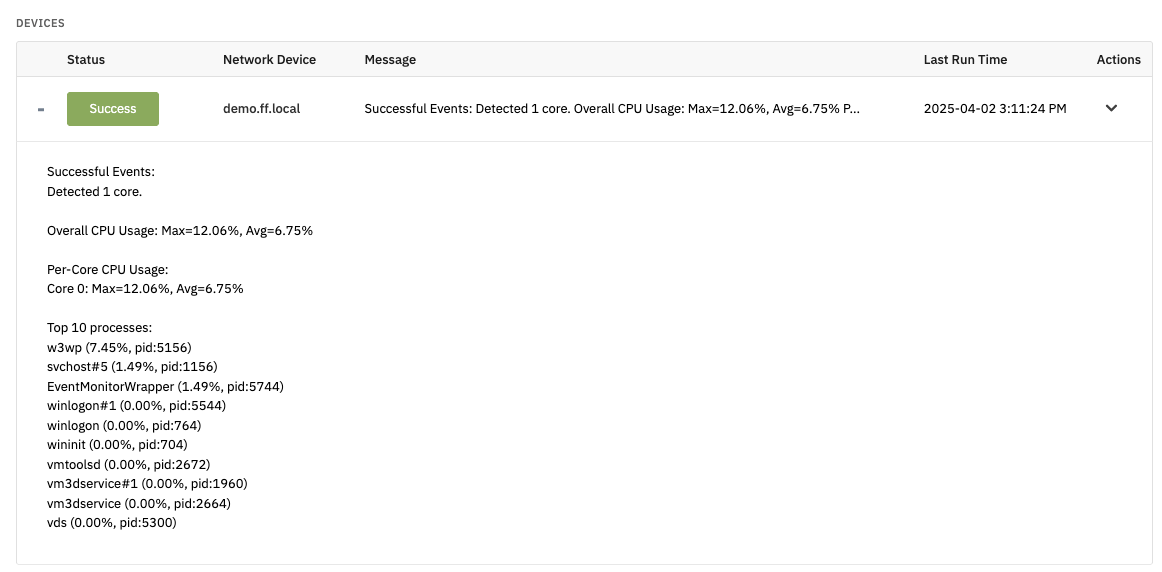Click the Message column header
1162x572 pixels.
390,59
